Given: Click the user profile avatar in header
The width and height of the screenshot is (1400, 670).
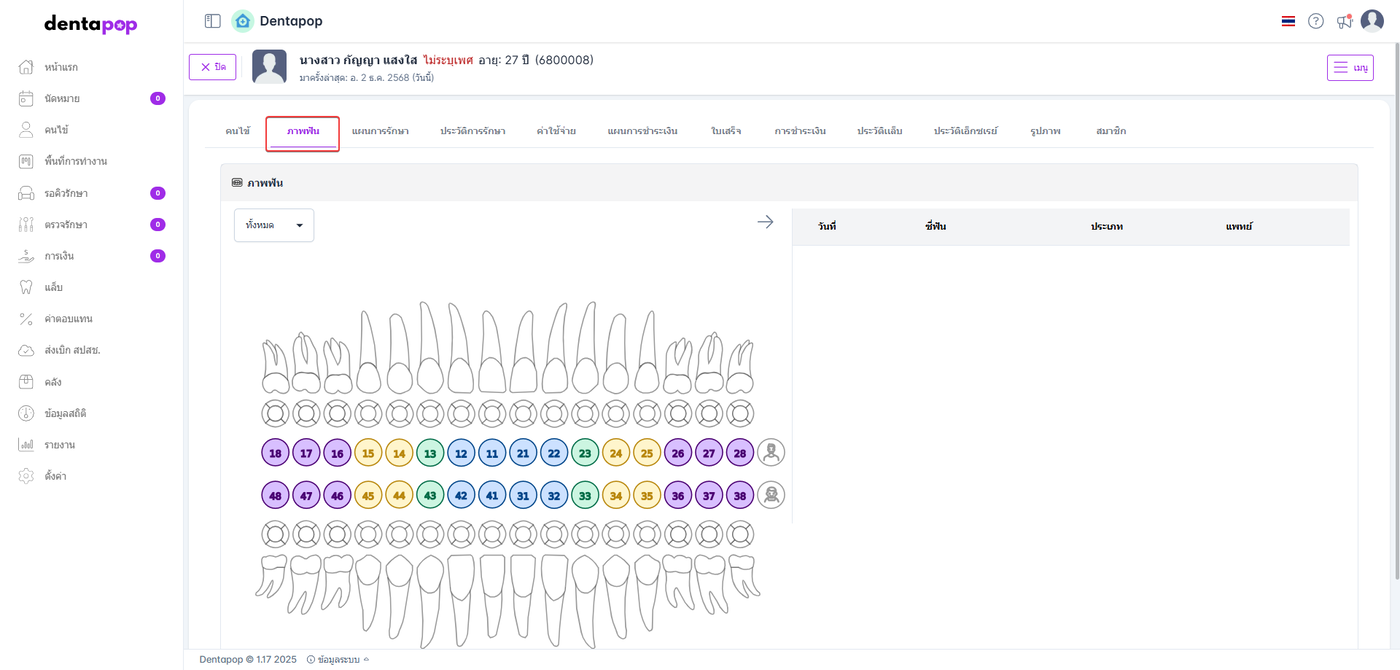Looking at the screenshot, I should coord(1372,21).
